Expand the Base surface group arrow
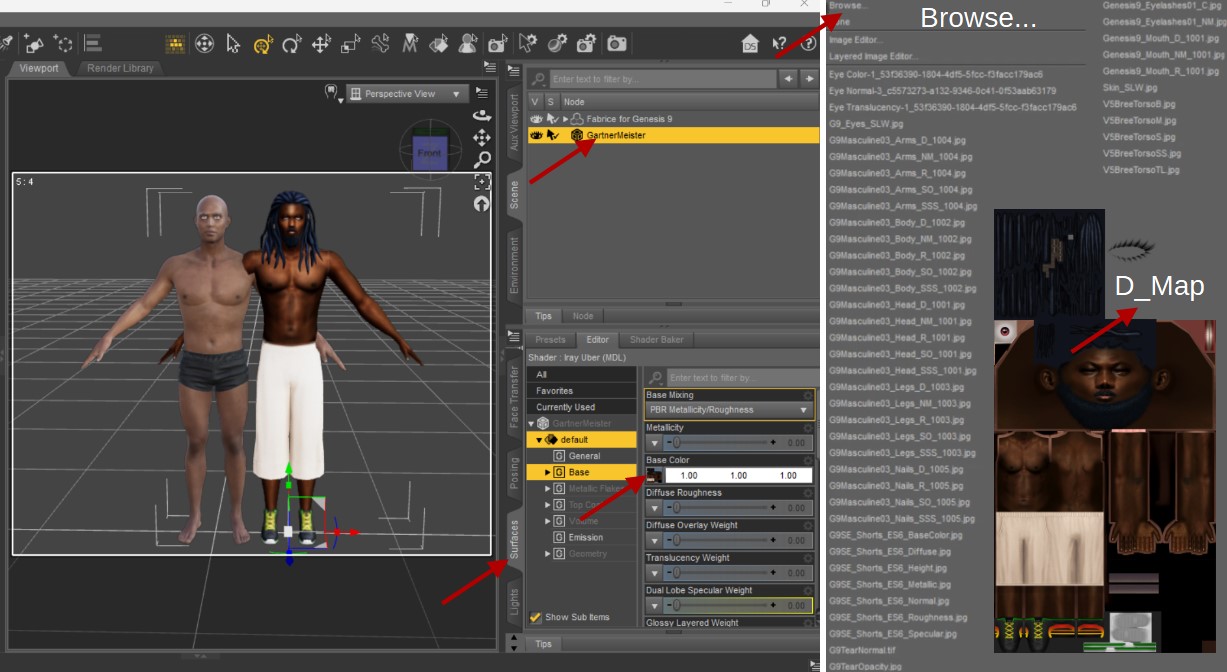This screenshot has width=1227, height=672. (547, 472)
